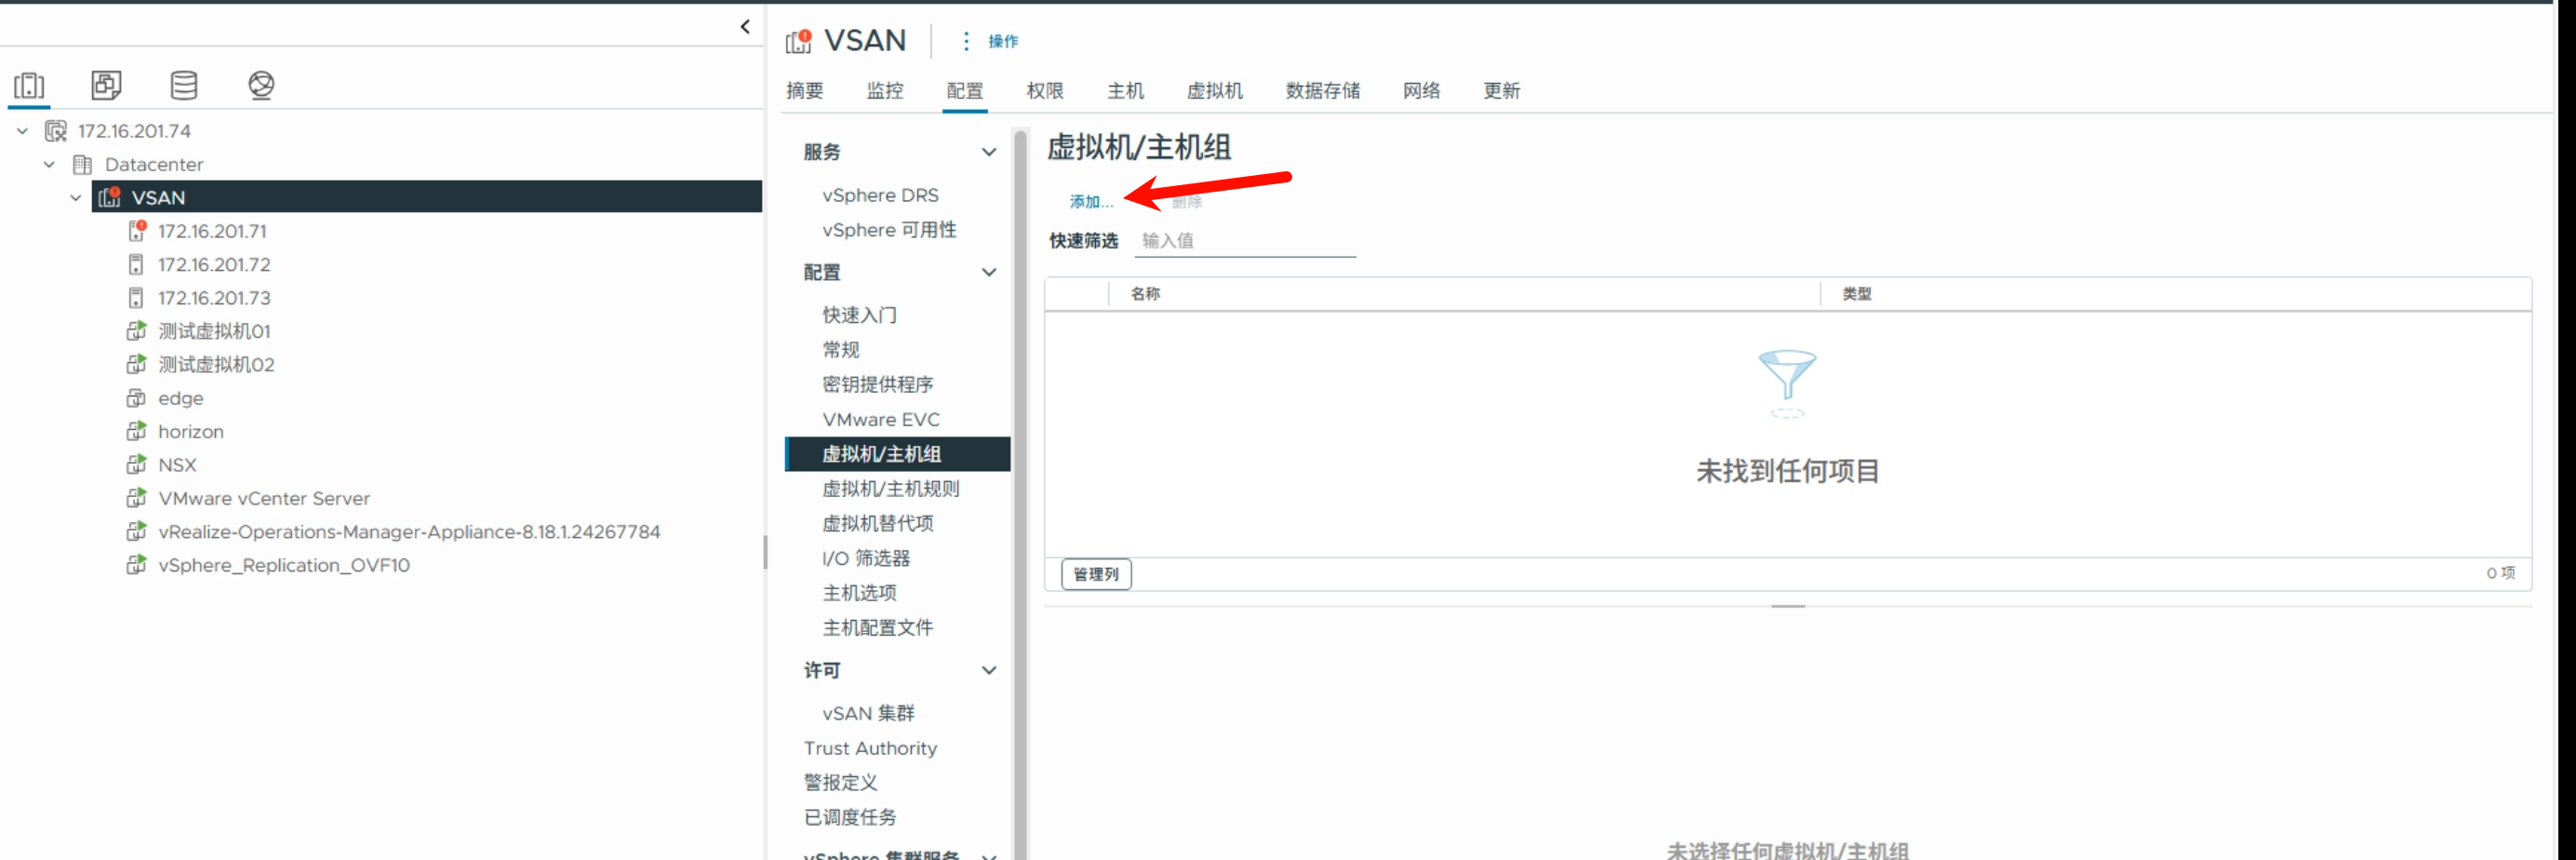Image resolution: width=2576 pixels, height=860 pixels.
Task: Open the 虚拟机 tab
Action: point(1214,91)
